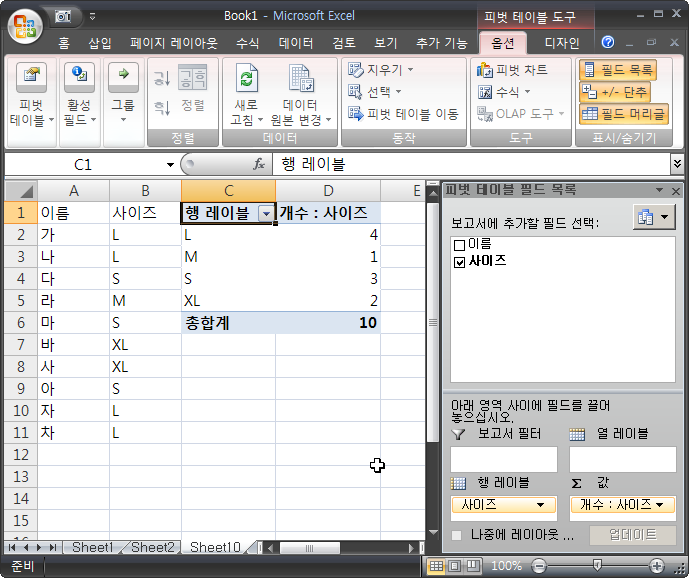Image resolution: width=689 pixels, height=578 pixels.
Task: Expand the formula bar
Action: click(677, 164)
